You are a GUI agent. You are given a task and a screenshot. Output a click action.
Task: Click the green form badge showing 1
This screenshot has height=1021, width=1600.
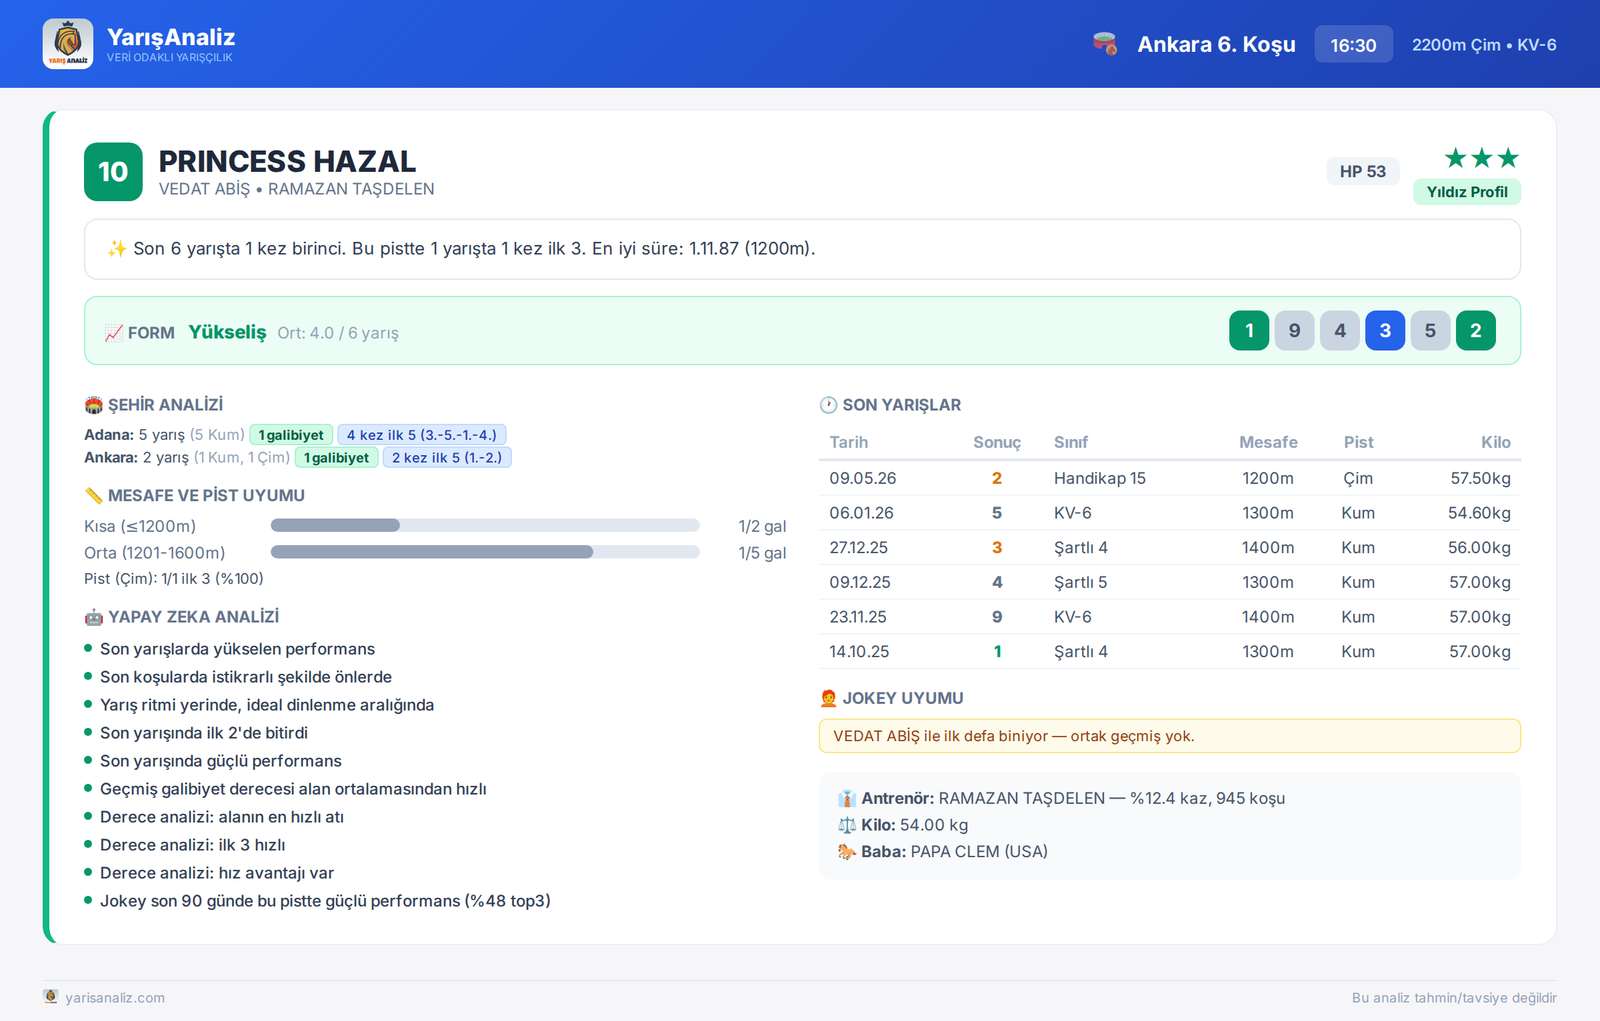(1249, 331)
